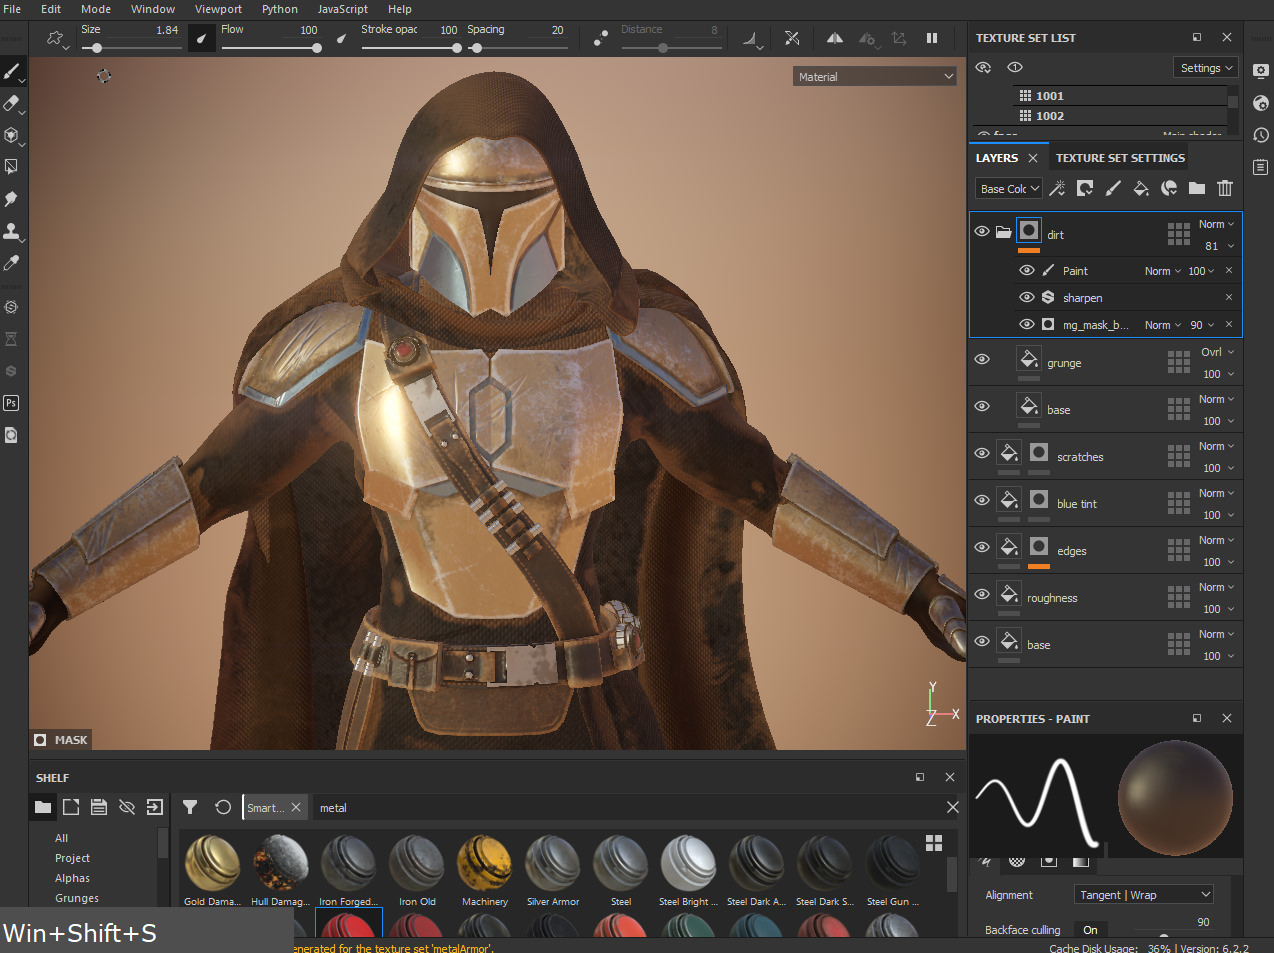1274x953 pixels.
Task: Switch to Texture Set Settings tab
Action: tap(1120, 158)
